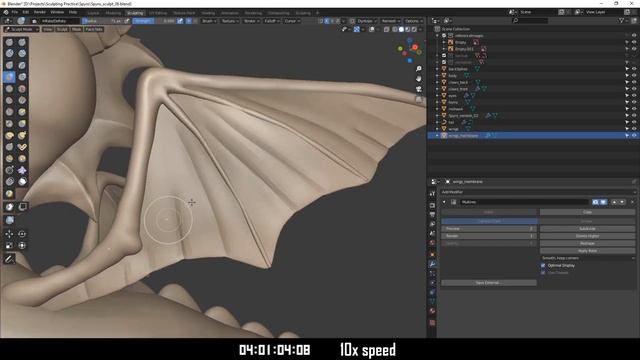Open the Texture settings dropdown
640x360 pixels.
(230, 21)
